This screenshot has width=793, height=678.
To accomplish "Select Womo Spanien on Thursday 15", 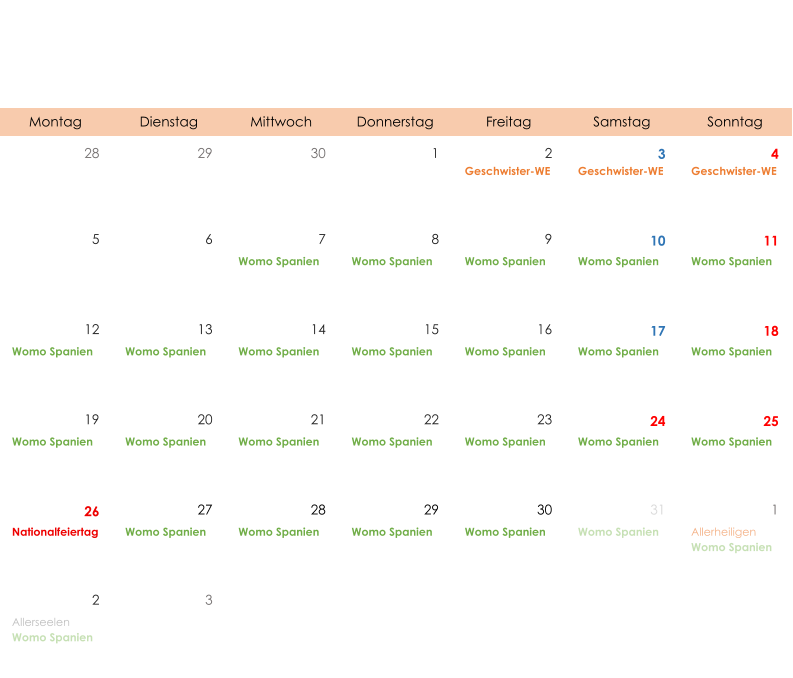I will [392, 351].
